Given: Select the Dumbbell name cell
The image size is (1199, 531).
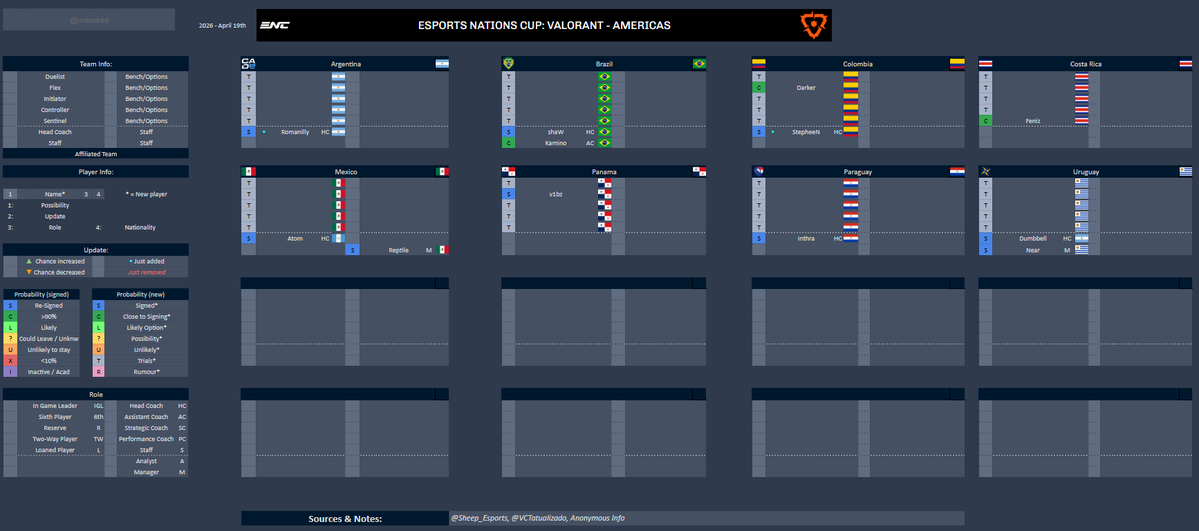Looking at the screenshot, I should pos(1033,239).
